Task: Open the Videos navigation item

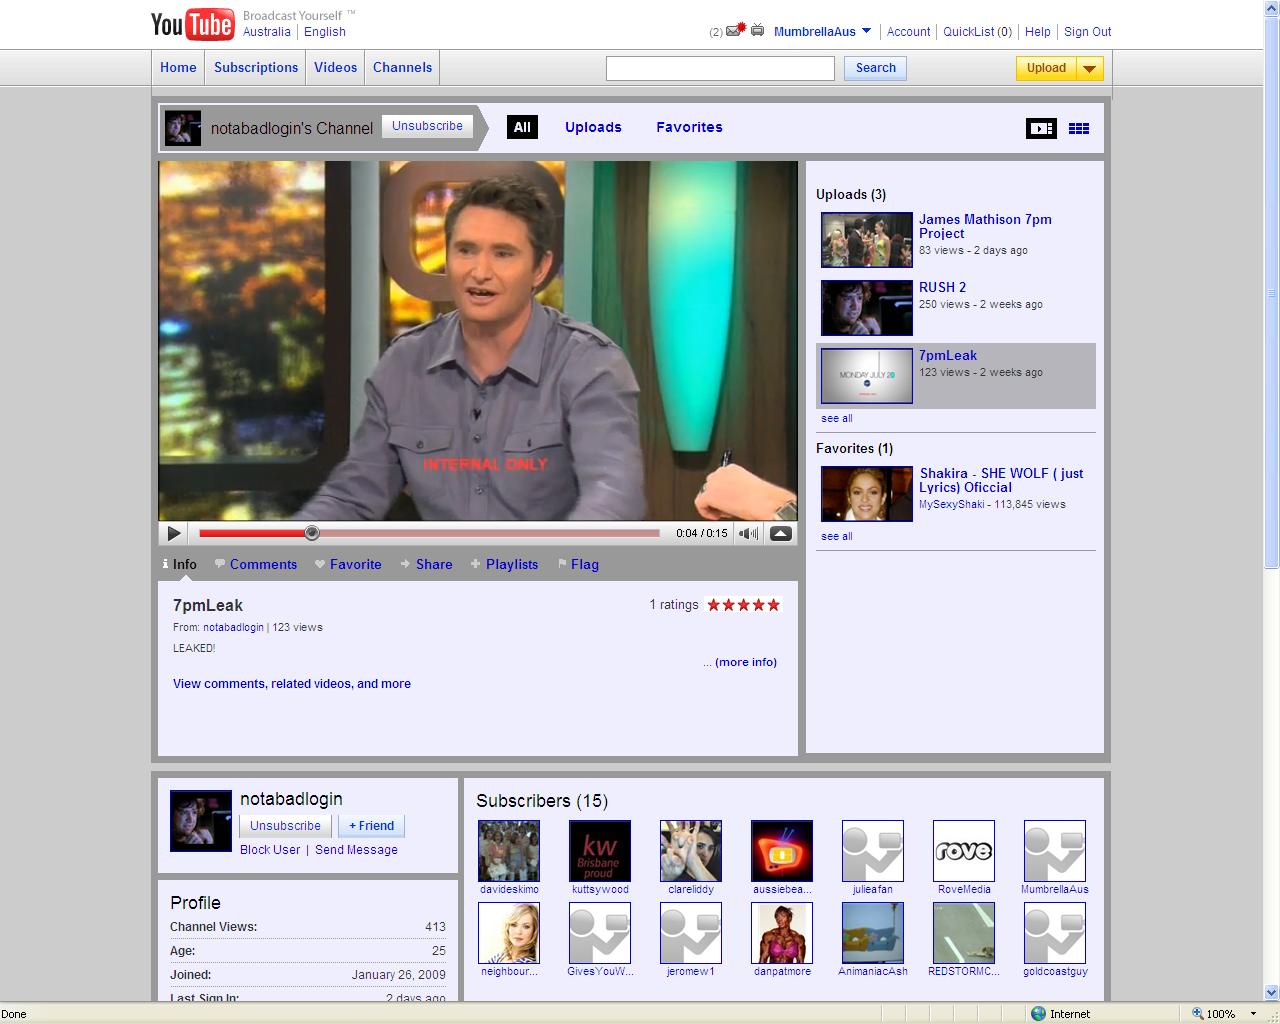Action: point(335,67)
